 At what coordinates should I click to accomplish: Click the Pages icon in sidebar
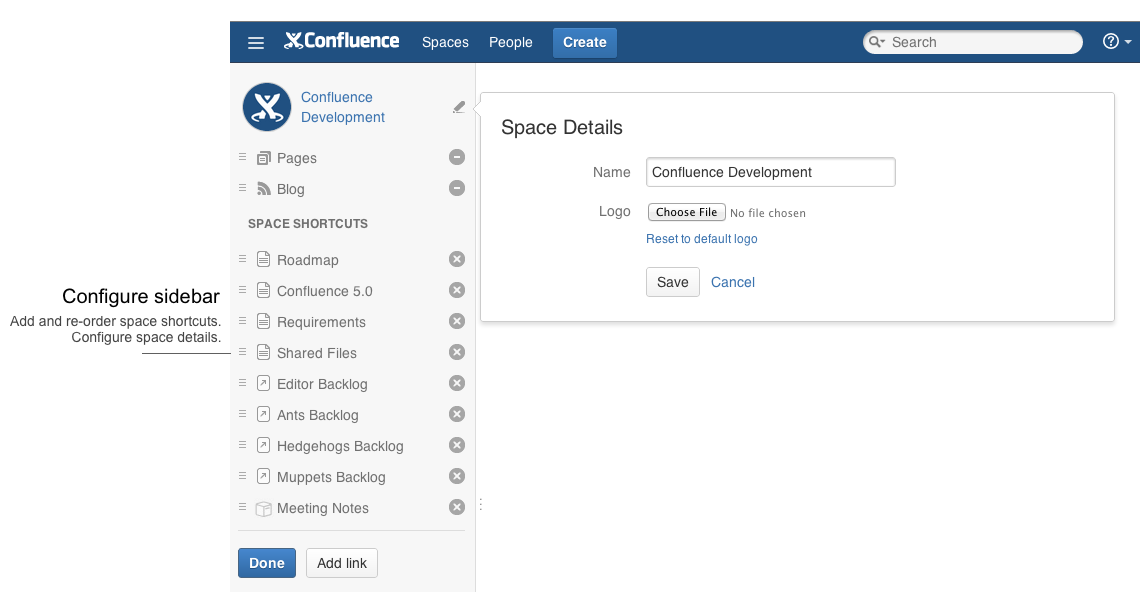click(x=264, y=158)
